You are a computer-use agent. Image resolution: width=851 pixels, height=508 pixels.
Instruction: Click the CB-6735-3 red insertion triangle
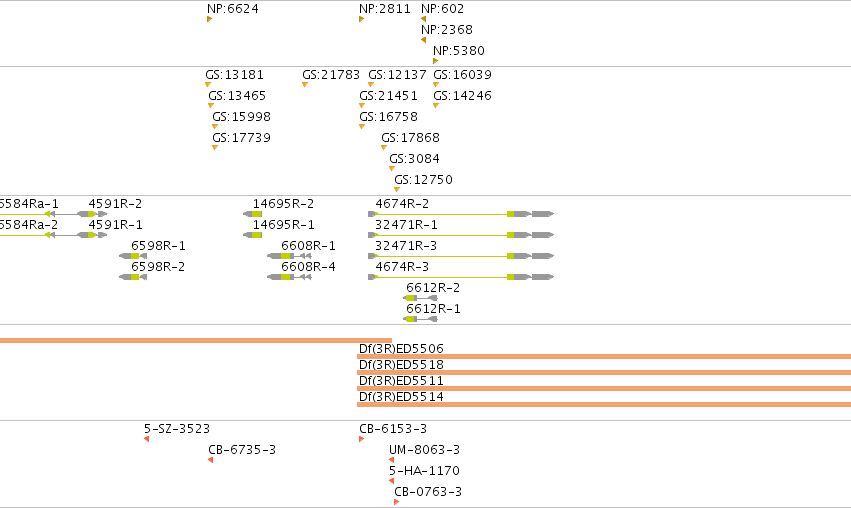(x=211, y=460)
